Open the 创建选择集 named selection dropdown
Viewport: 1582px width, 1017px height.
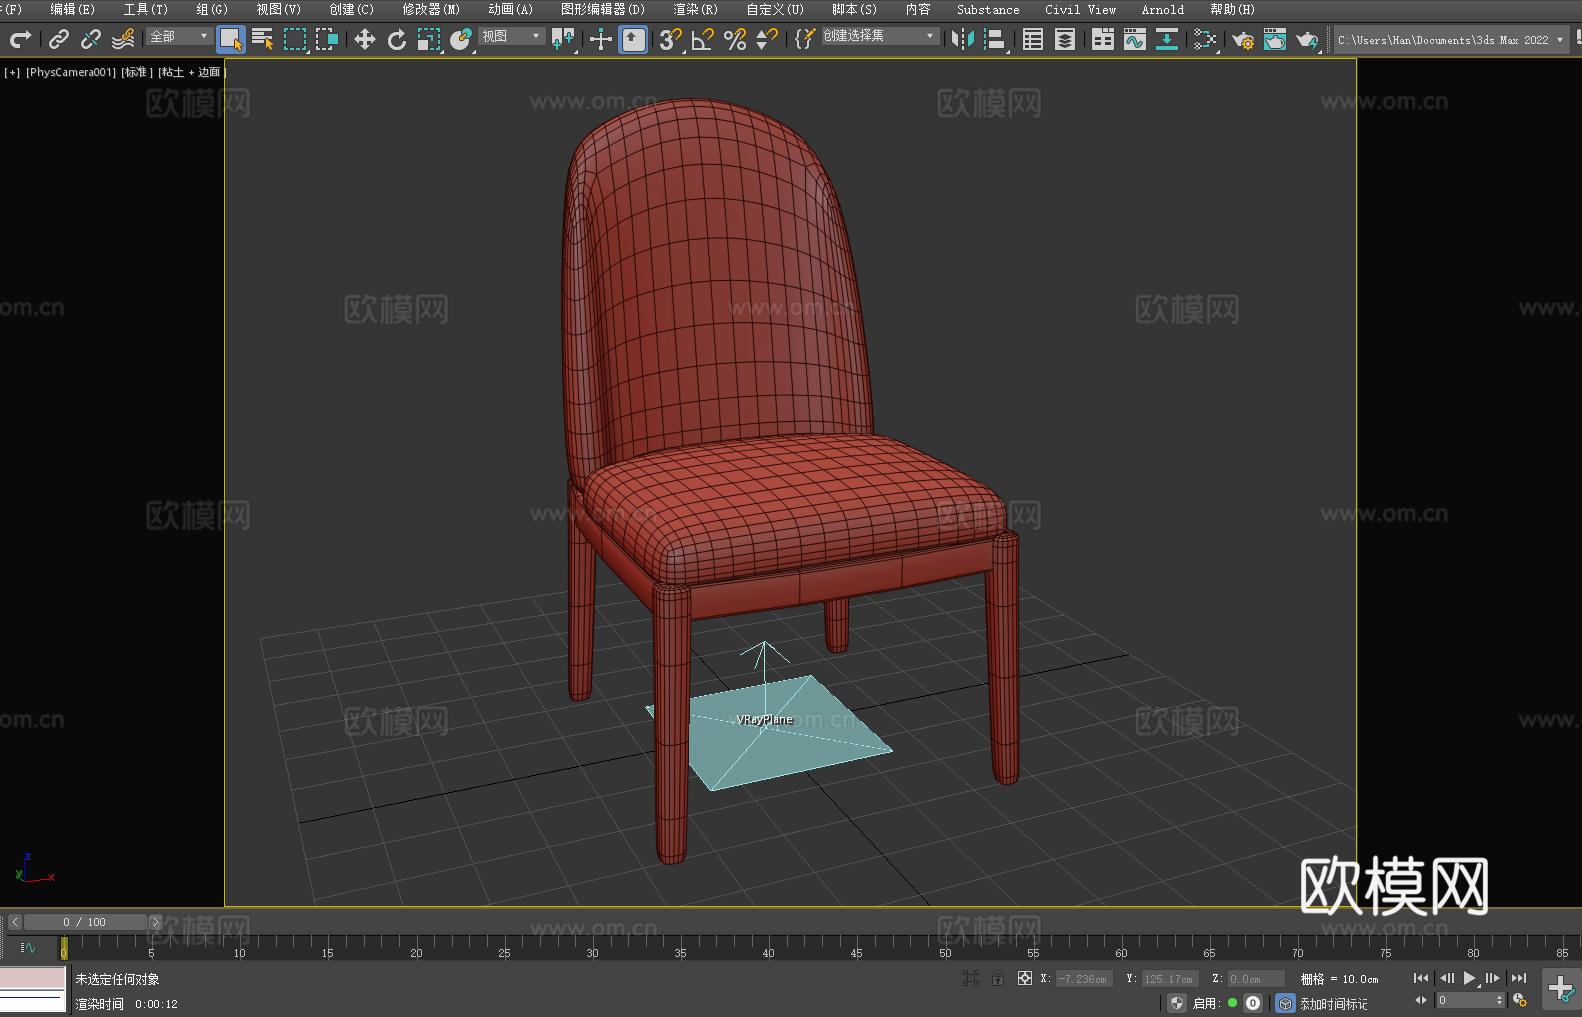[880, 36]
